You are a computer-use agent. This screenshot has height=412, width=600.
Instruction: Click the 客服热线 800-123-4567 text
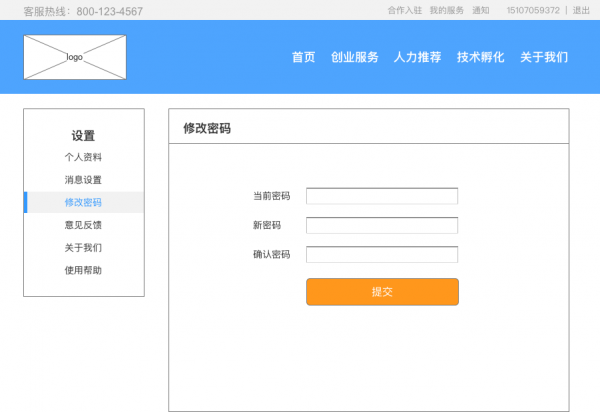coord(83,11)
